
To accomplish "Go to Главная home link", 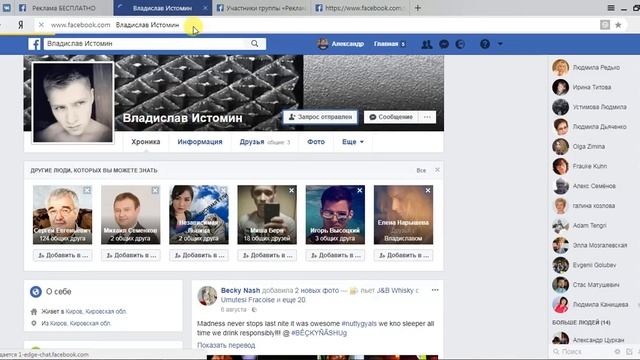I will 386,44.
